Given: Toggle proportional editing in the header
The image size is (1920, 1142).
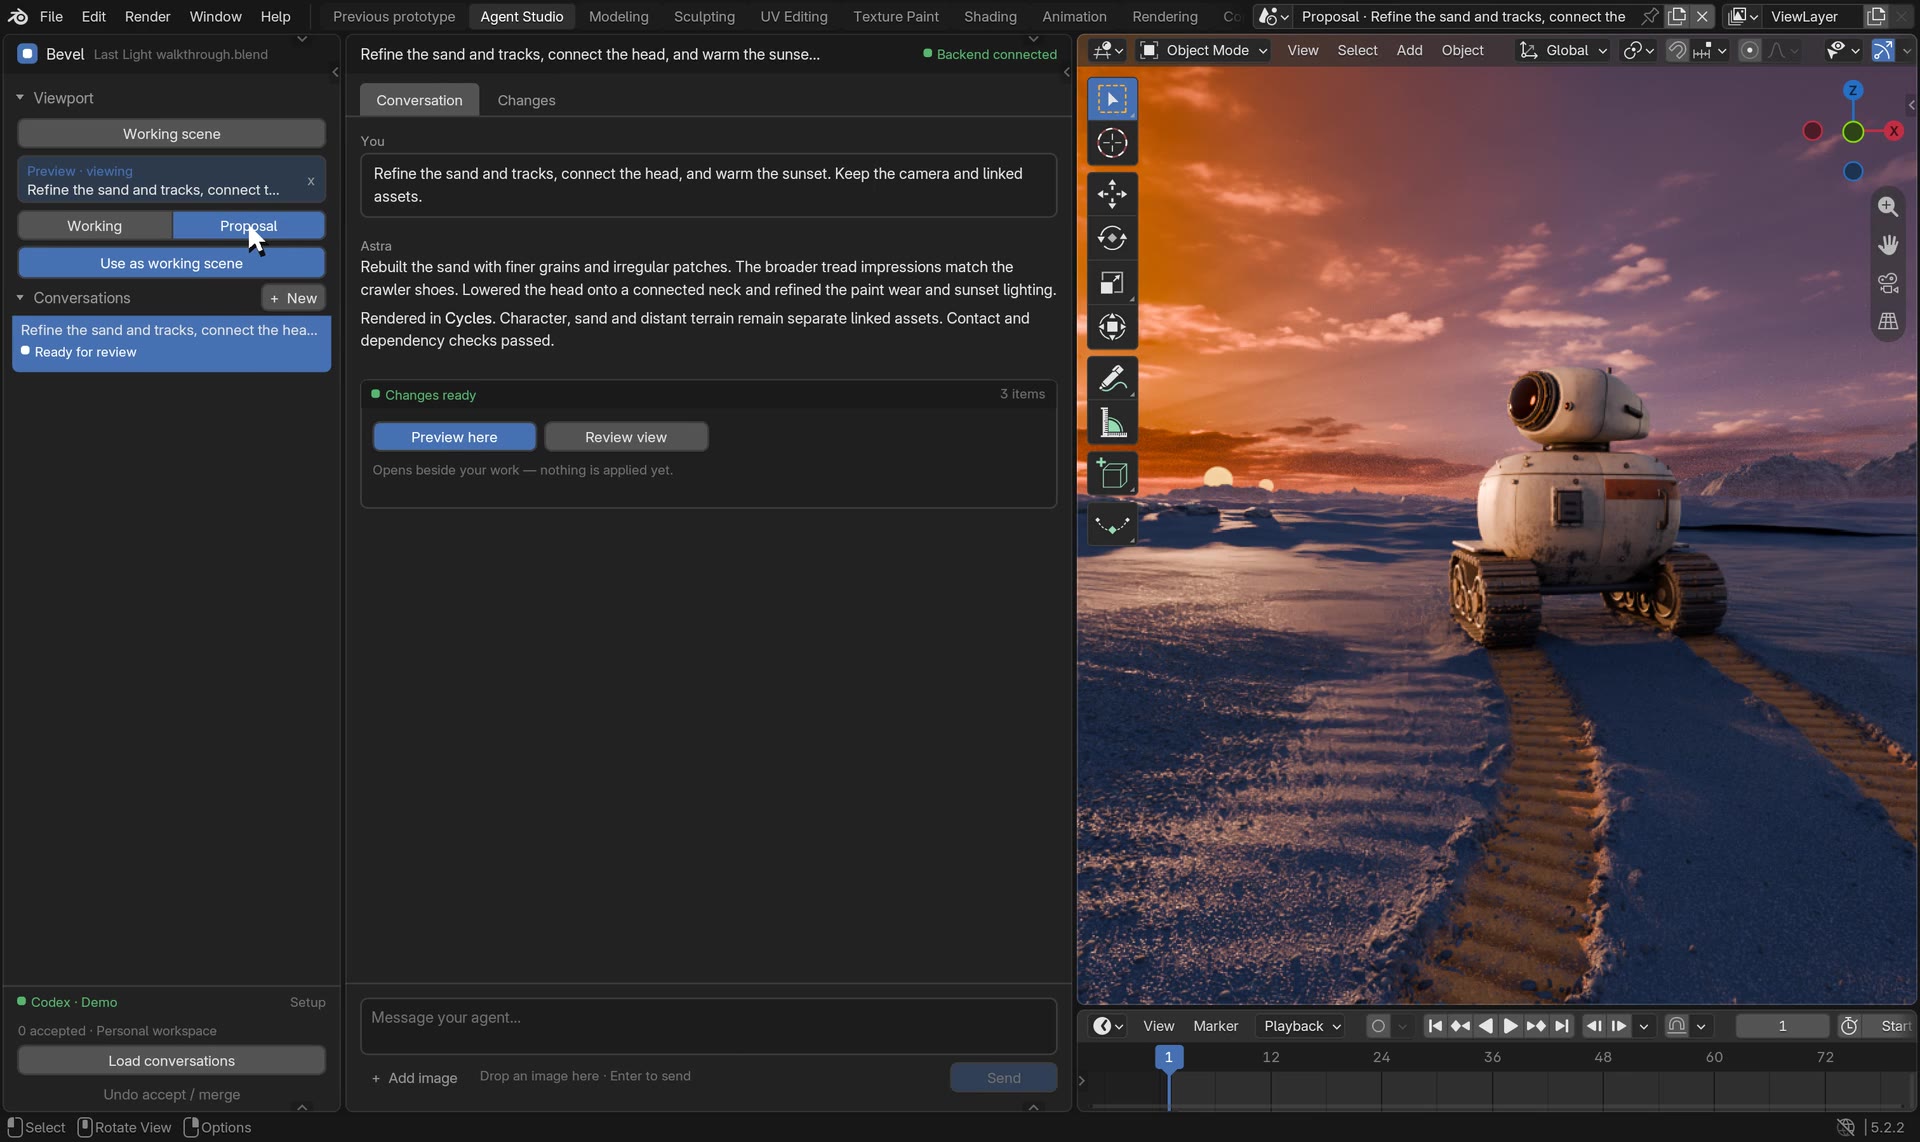Looking at the screenshot, I should [x=1749, y=50].
